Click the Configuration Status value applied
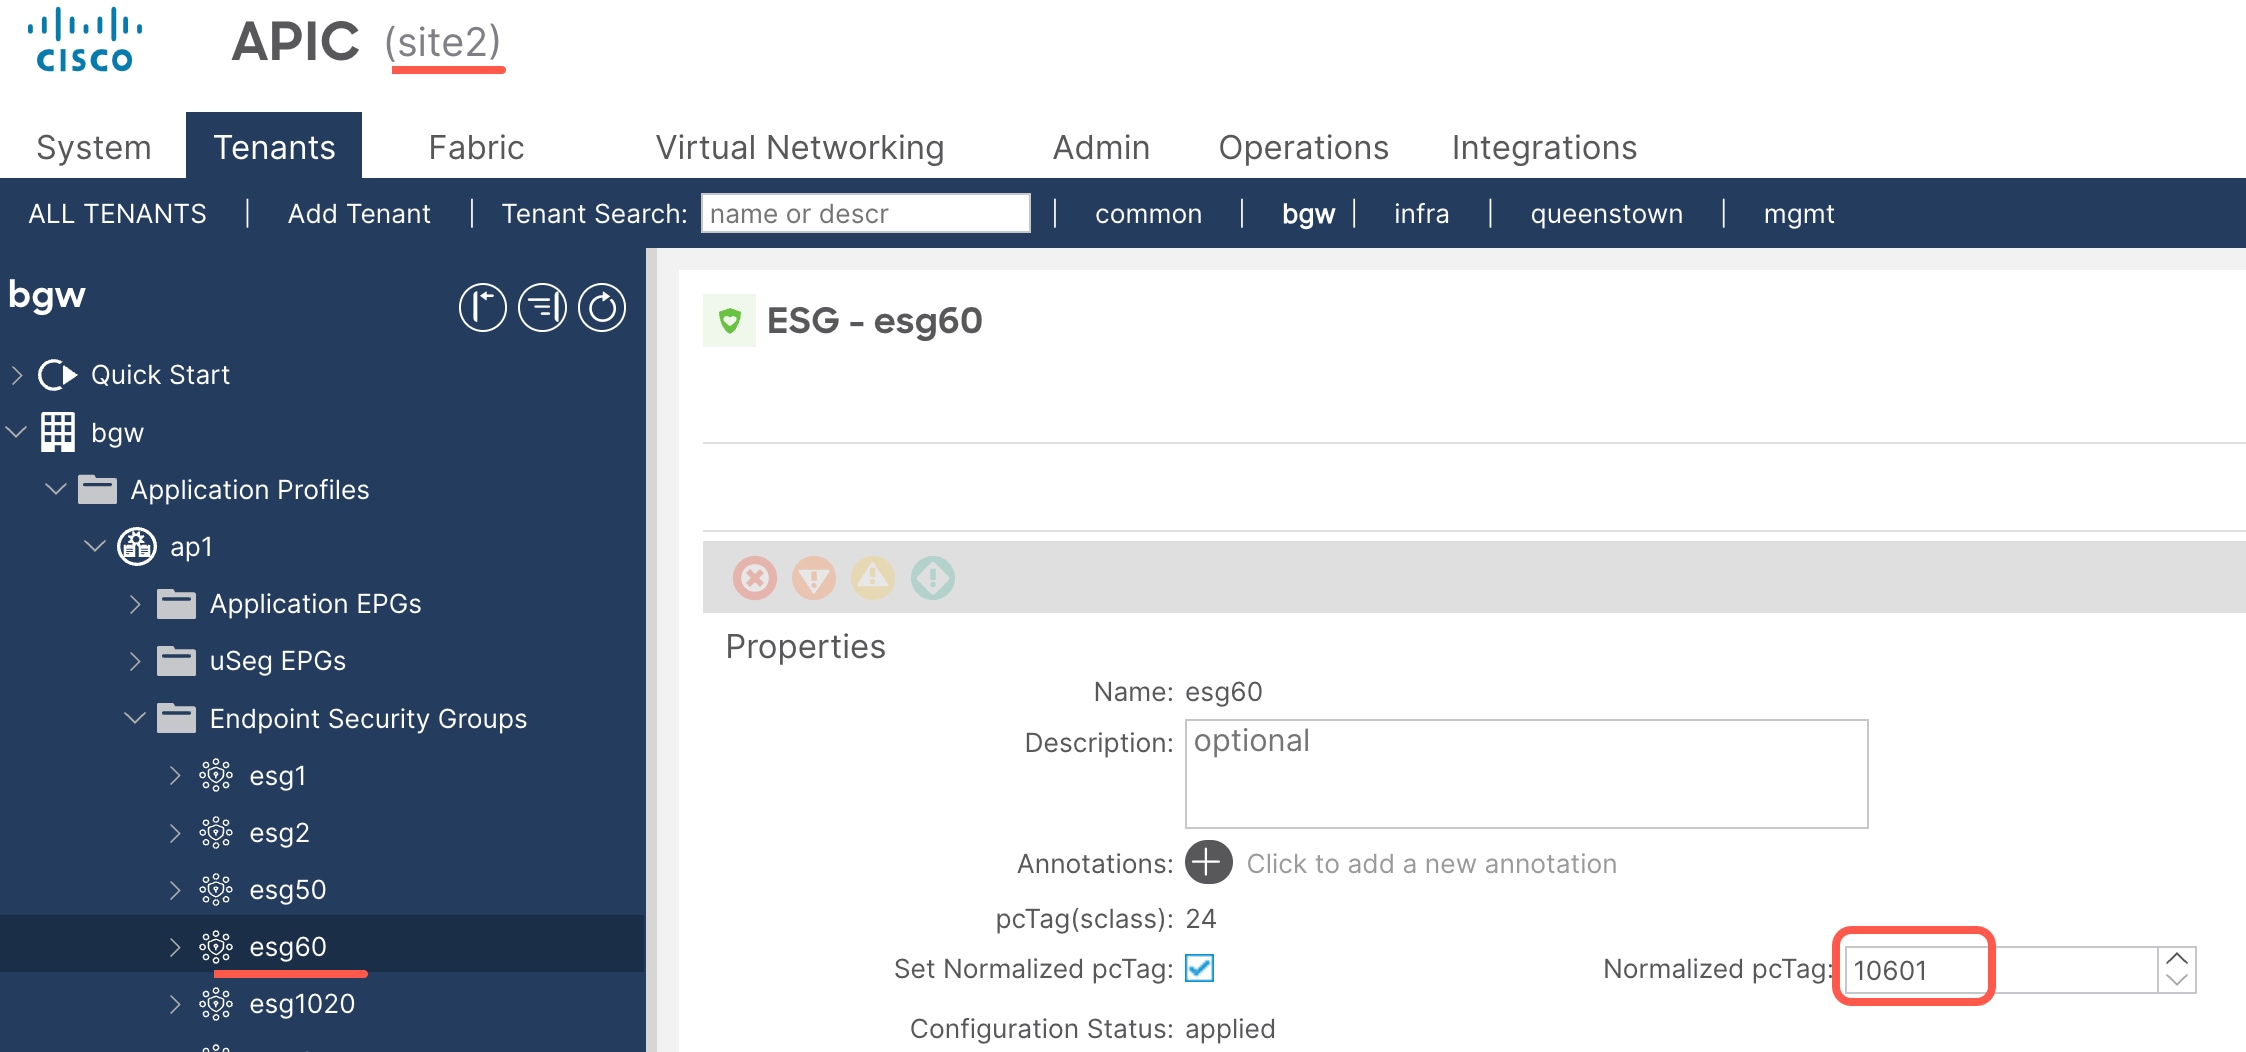Image resolution: width=2246 pixels, height=1052 pixels. (1230, 1028)
